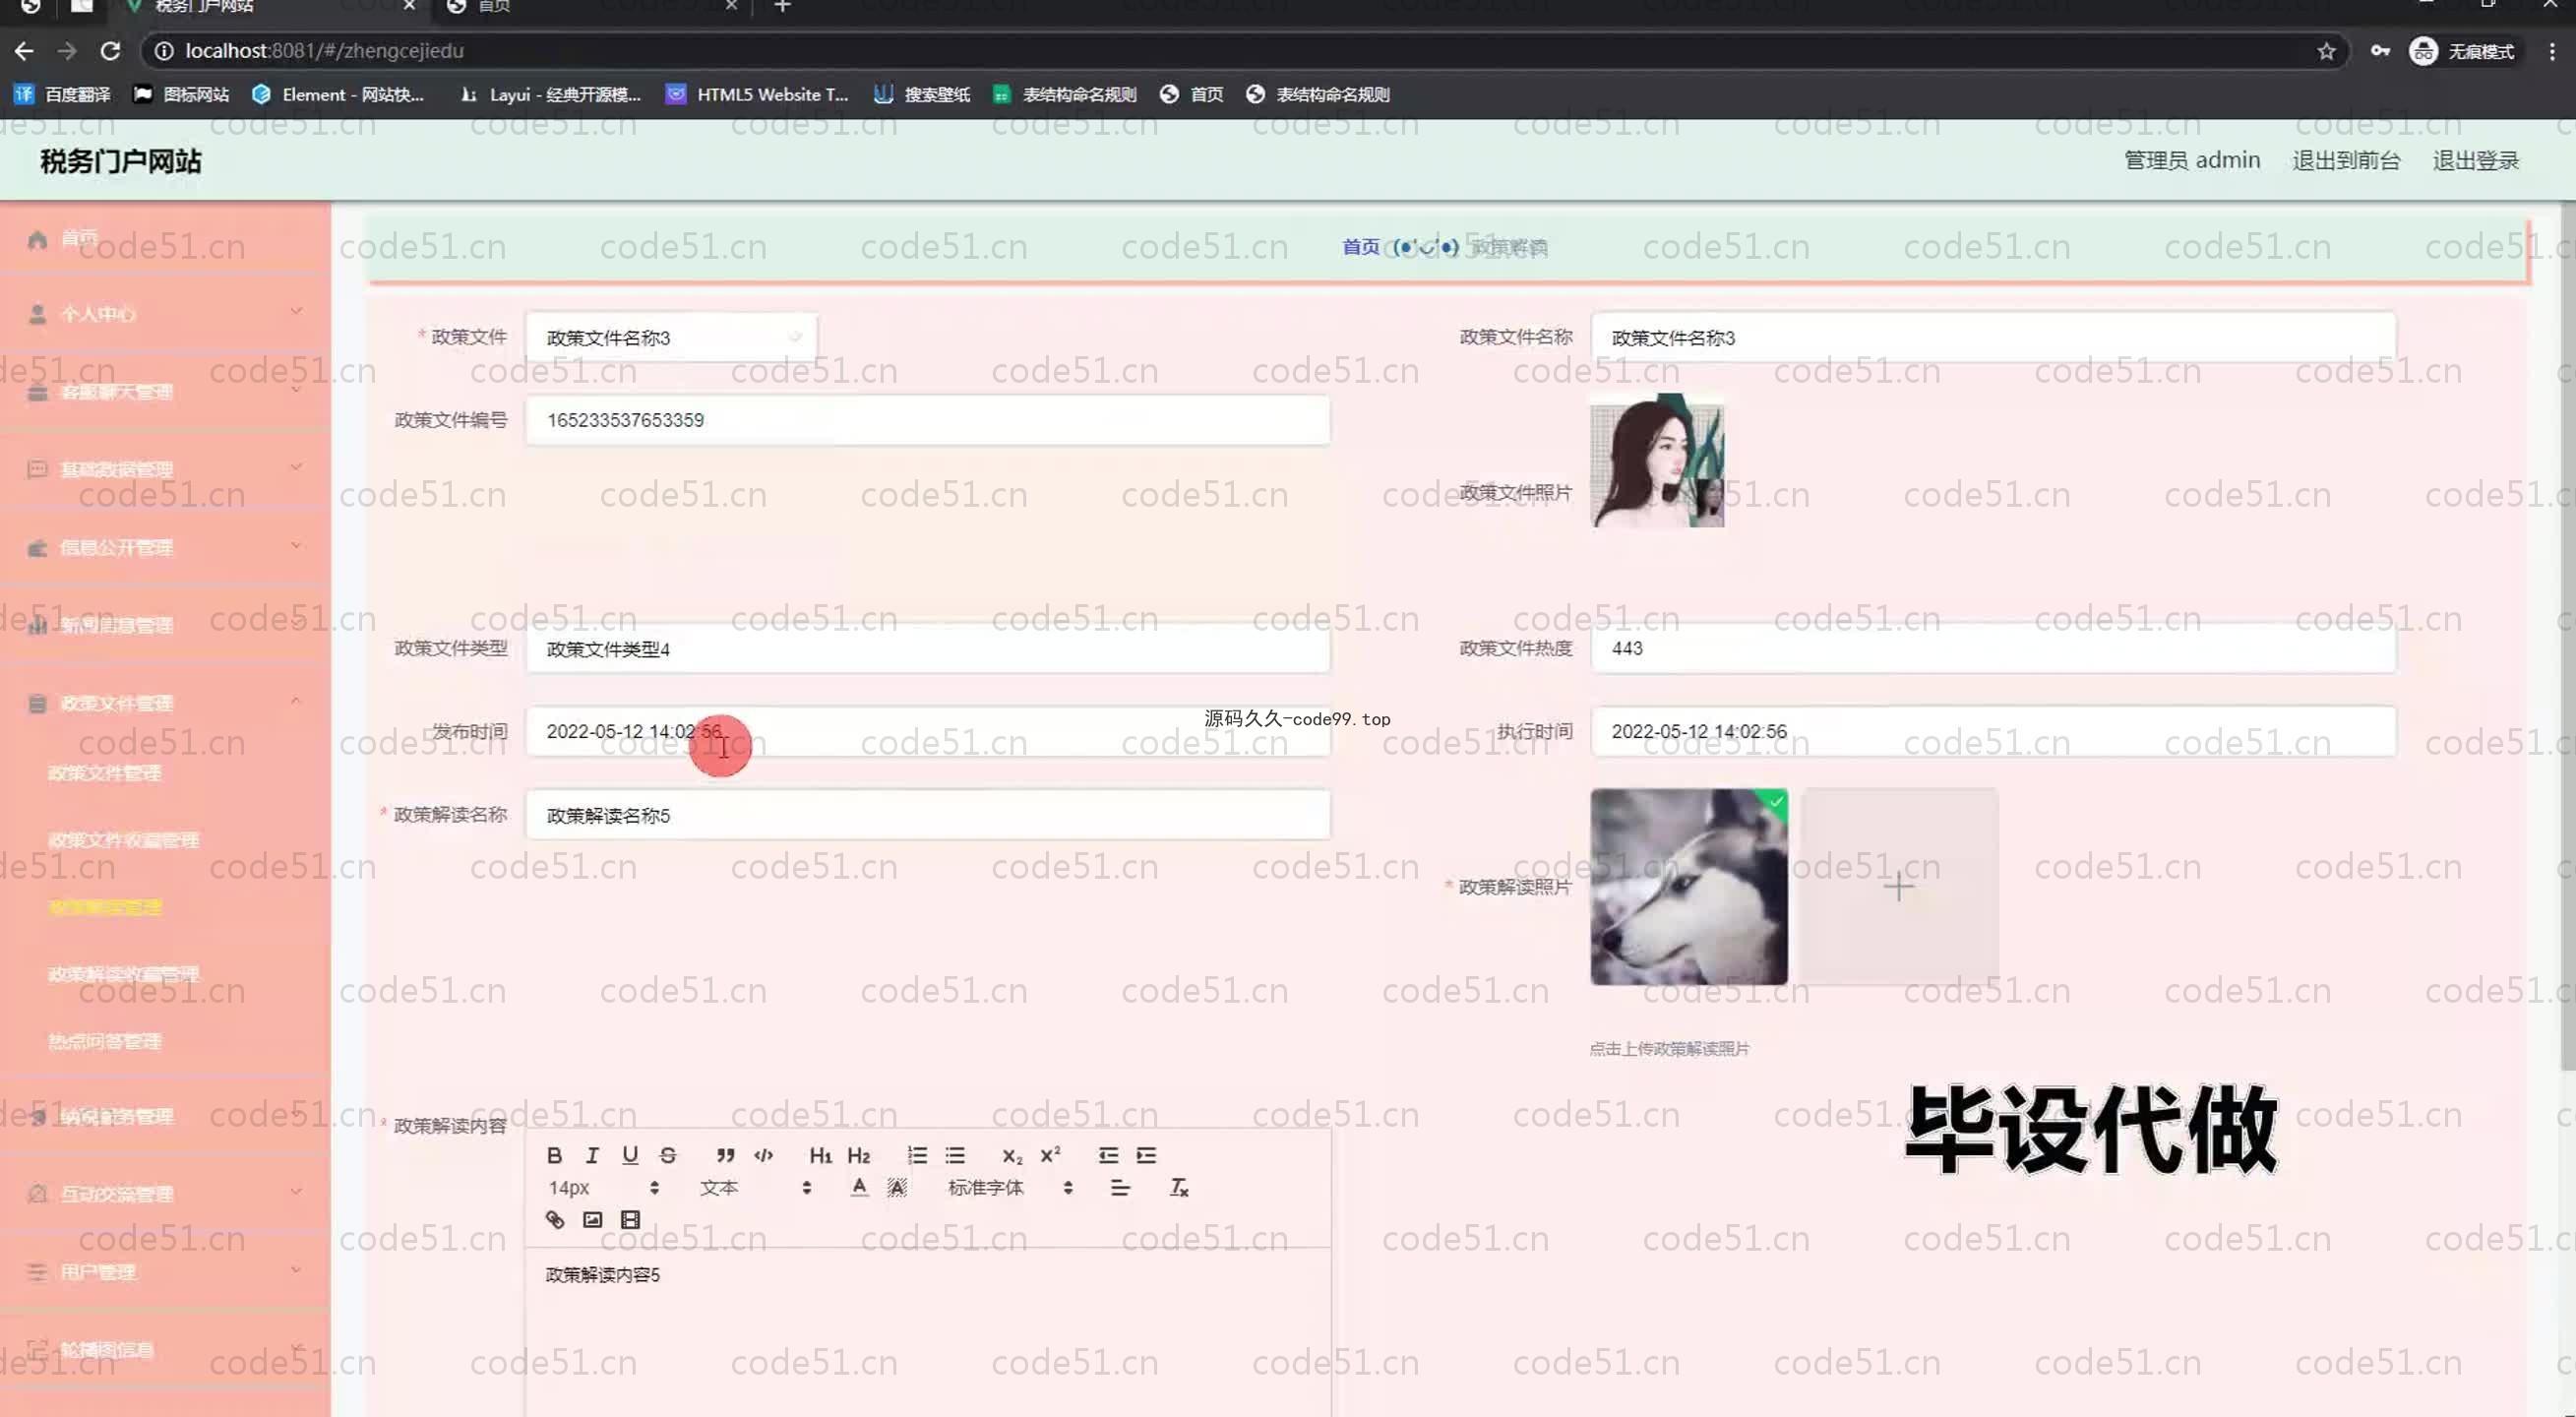Open the 新闻信息管理 sidebar menu
This screenshot has width=2576, height=1417.
[165, 625]
